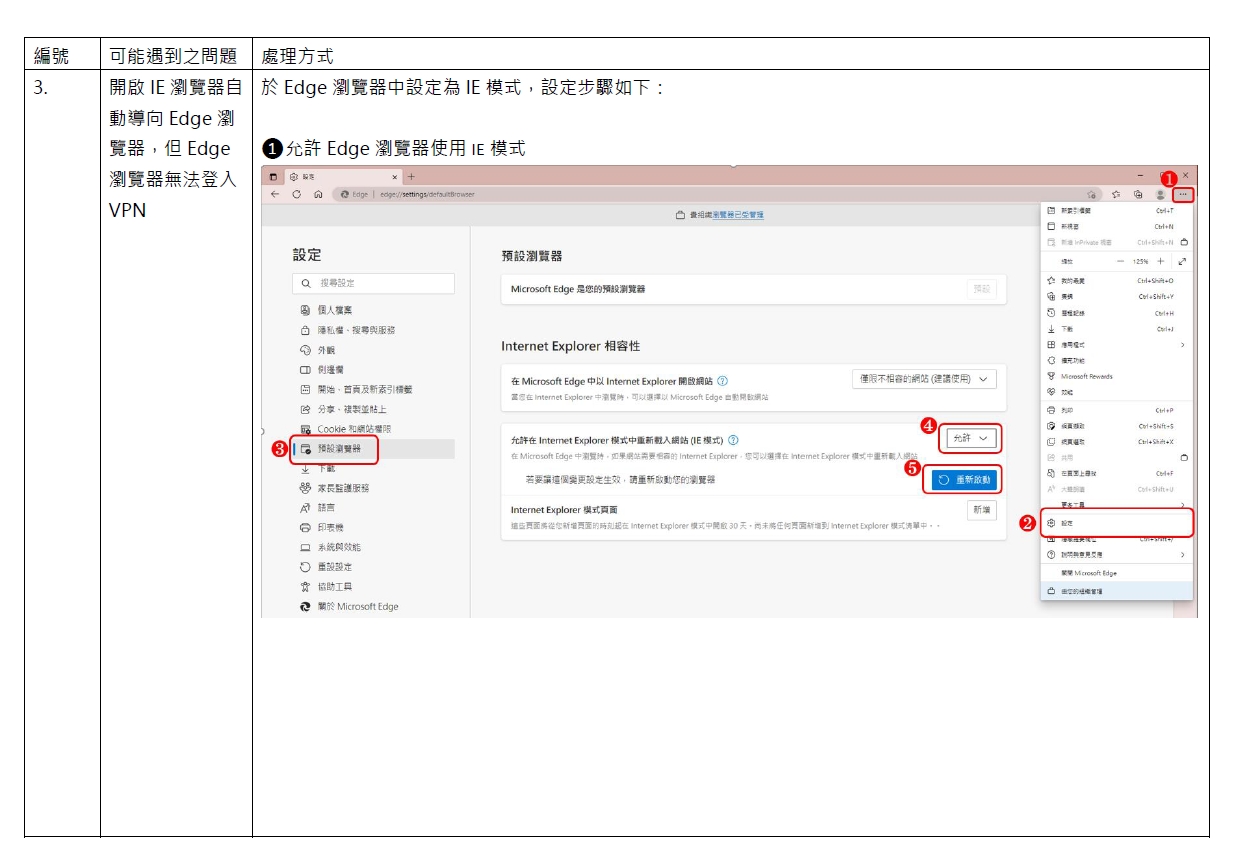Viewport: 1250px width, 866px height.
Task: Click the browser Back arrow
Action: (x=275, y=194)
